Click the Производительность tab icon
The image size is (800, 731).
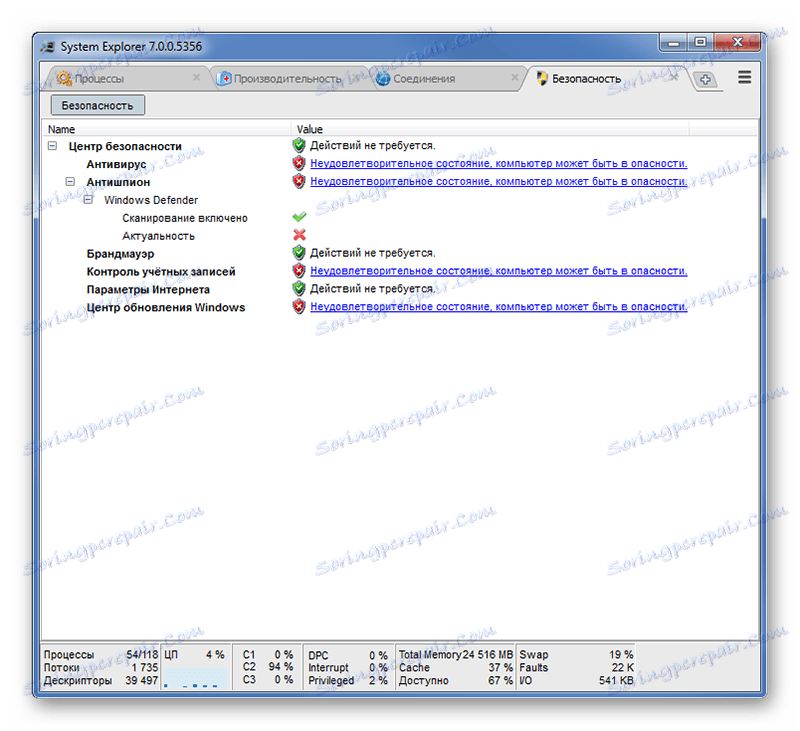click(x=223, y=79)
